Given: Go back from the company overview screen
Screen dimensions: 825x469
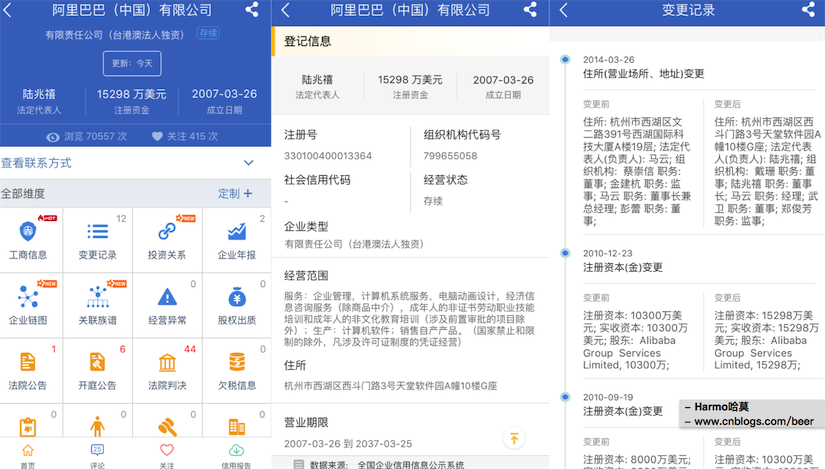Looking at the screenshot, I should pos(7,9).
